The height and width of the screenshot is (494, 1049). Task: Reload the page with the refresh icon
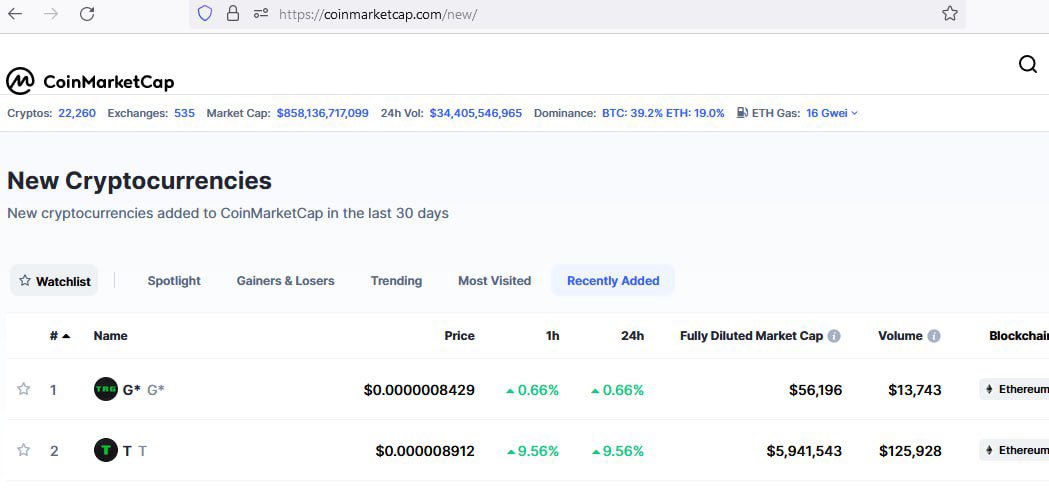coord(87,13)
